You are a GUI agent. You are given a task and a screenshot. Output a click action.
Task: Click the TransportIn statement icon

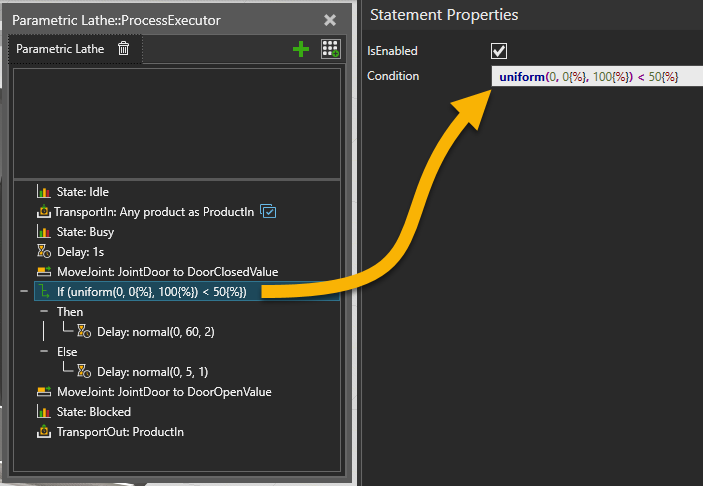click(x=43, y=211)
